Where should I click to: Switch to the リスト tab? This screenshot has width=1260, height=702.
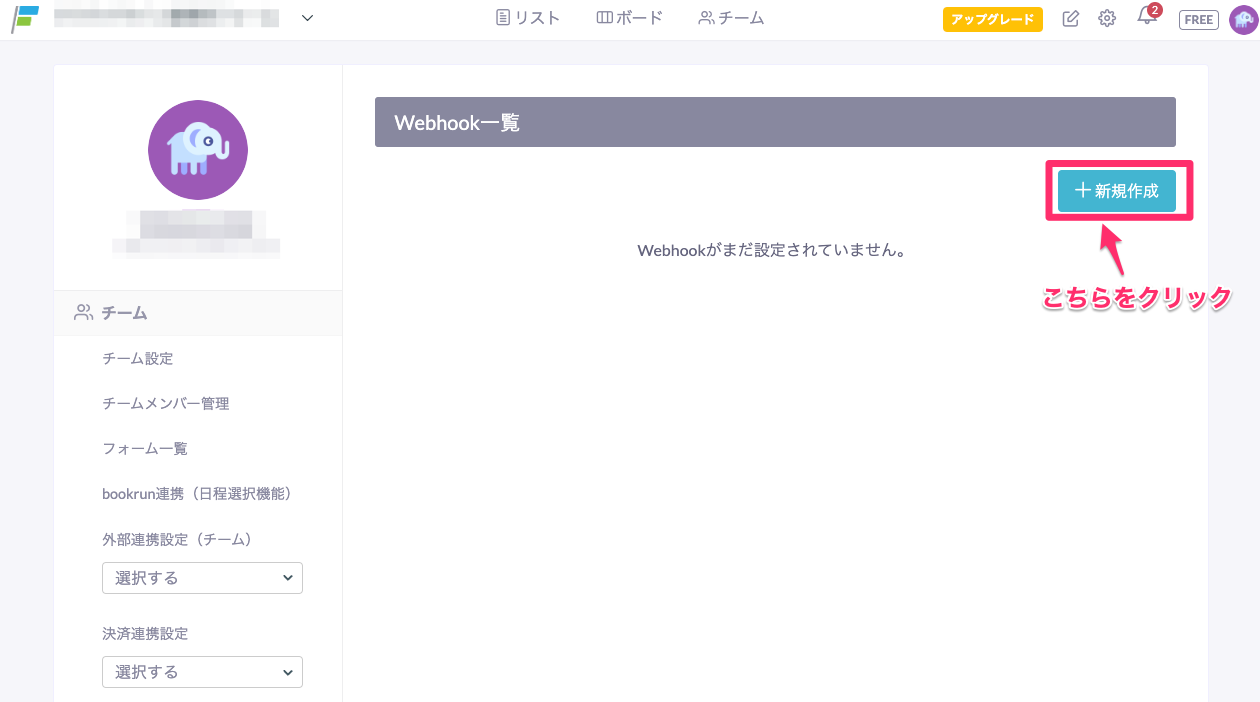pyautogui.click(x=528, y=18)
